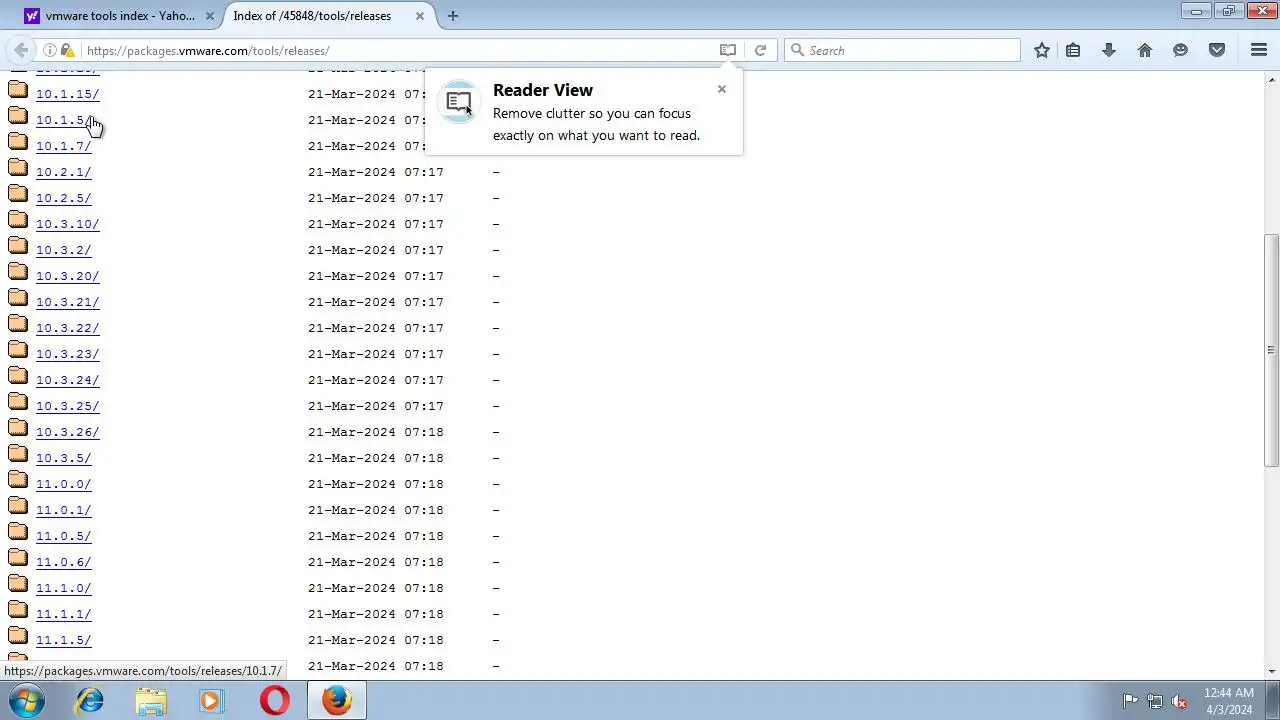Click the Firefox taskbar button
This screenshot has width=1280, height=720.
337,701
